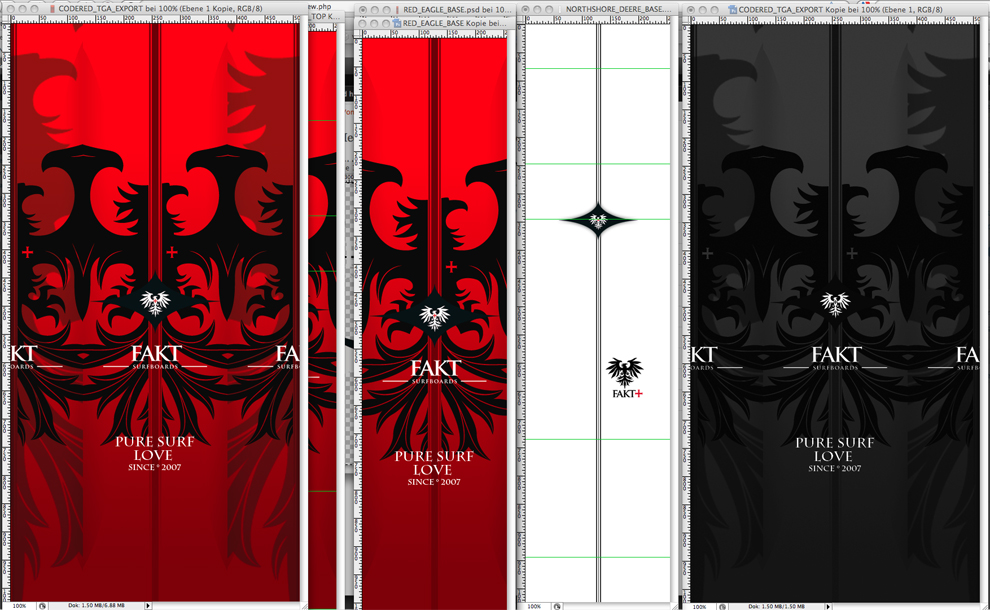Close the NORTHSHORE_DEERE_BASE window
This screenshot has height=610, width=990.
525,9
